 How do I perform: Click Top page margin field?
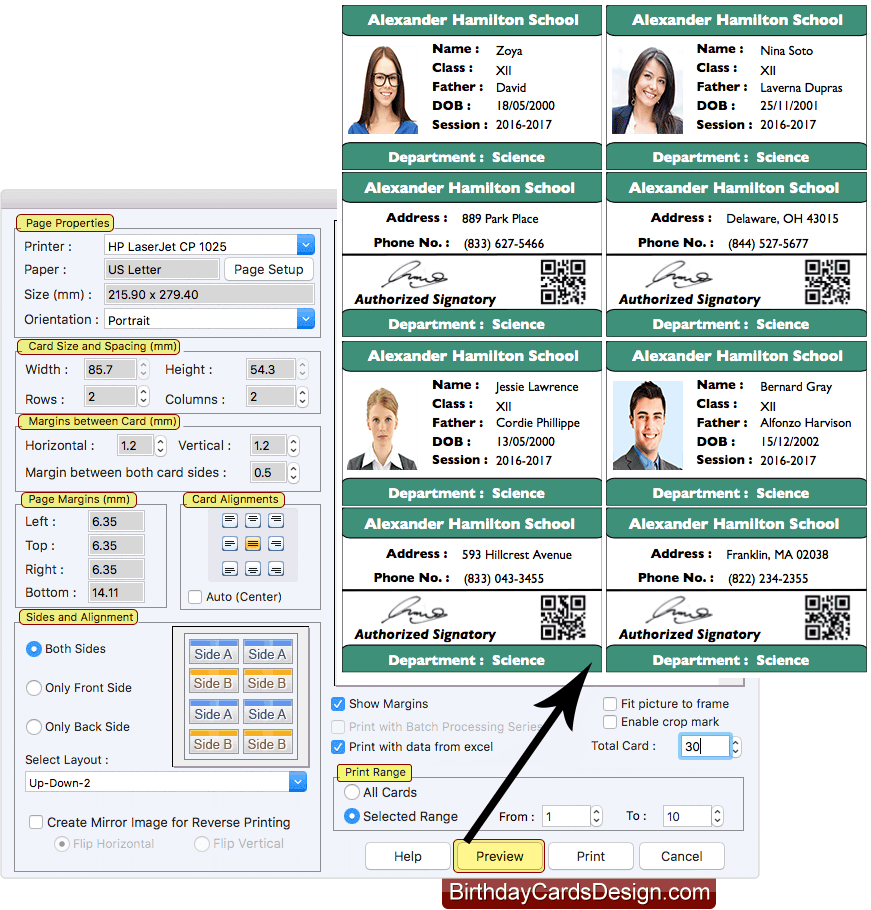pyautogui.click(x=115, y=545)
